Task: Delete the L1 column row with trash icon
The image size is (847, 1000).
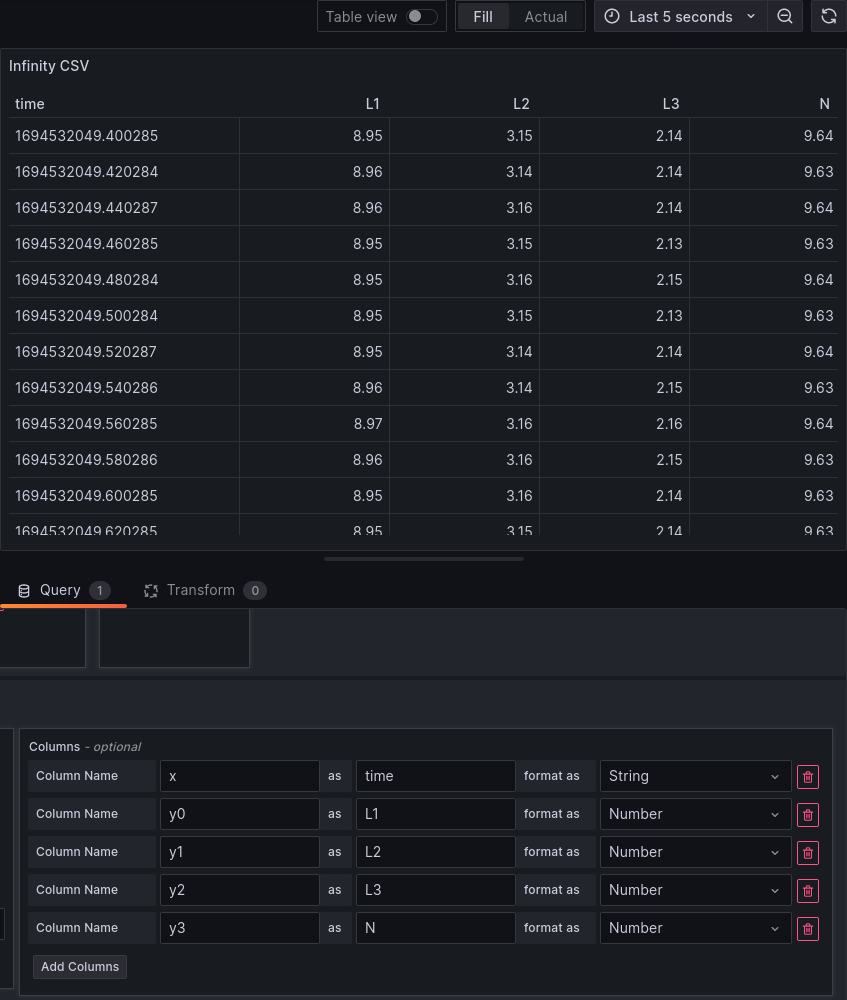Action: (x=808, y=815)
